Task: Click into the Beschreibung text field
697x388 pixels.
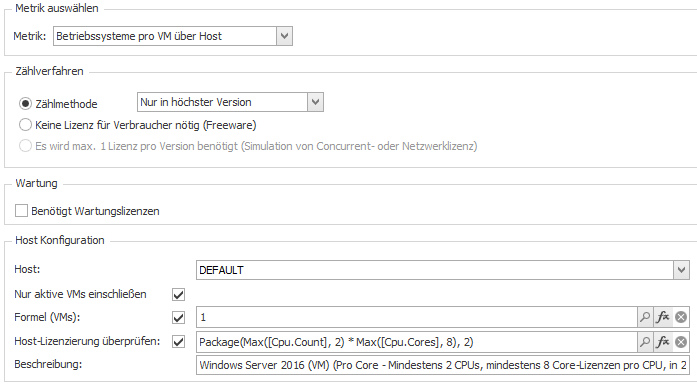Action: click(443, 365)
